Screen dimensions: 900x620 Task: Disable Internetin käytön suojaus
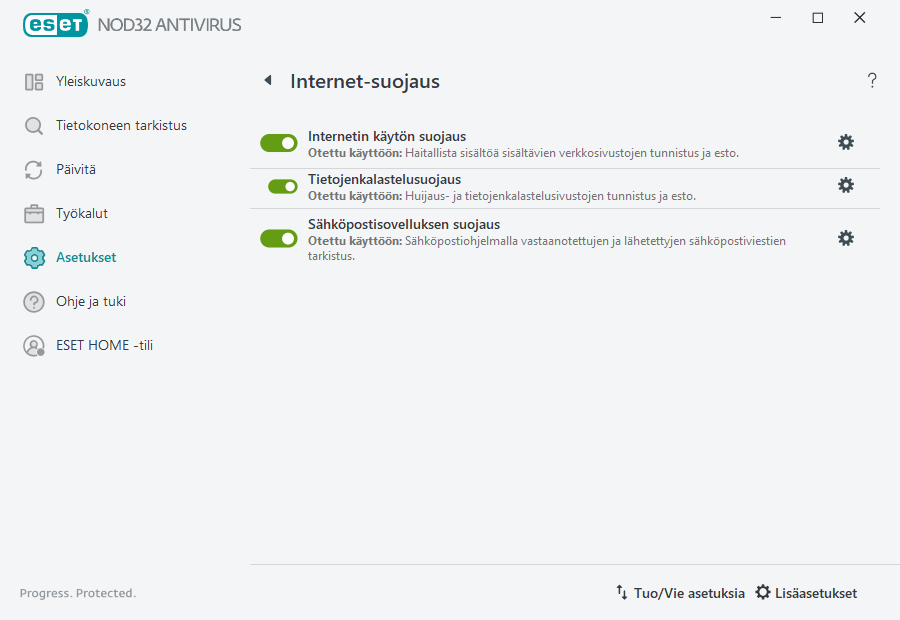tap(279, 142)
